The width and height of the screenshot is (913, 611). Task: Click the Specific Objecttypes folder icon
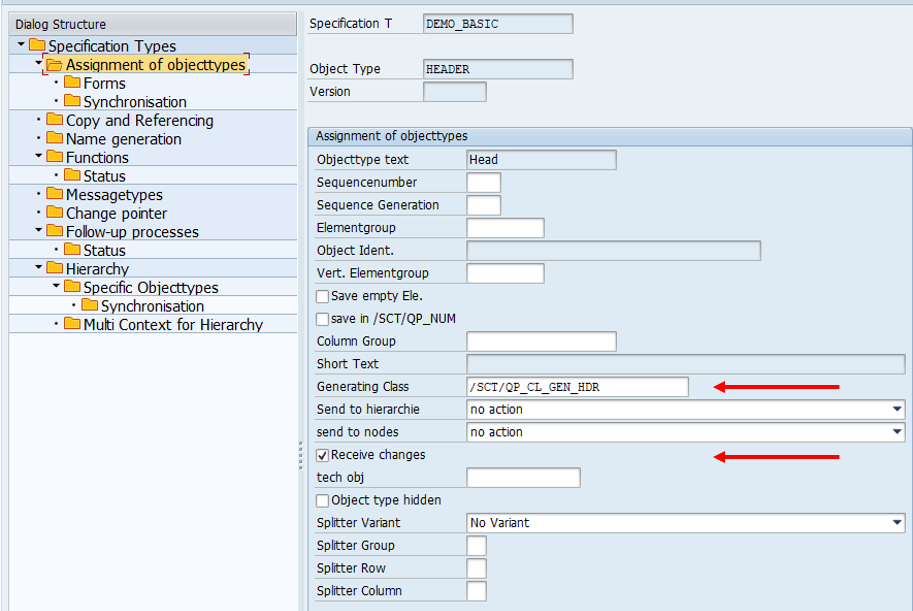[72, 287]
